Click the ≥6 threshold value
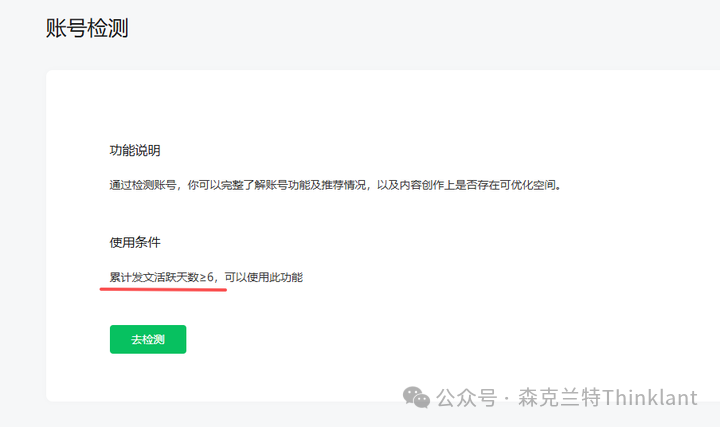The width and height of the screenshot is (720, 427). coord(207,277)
